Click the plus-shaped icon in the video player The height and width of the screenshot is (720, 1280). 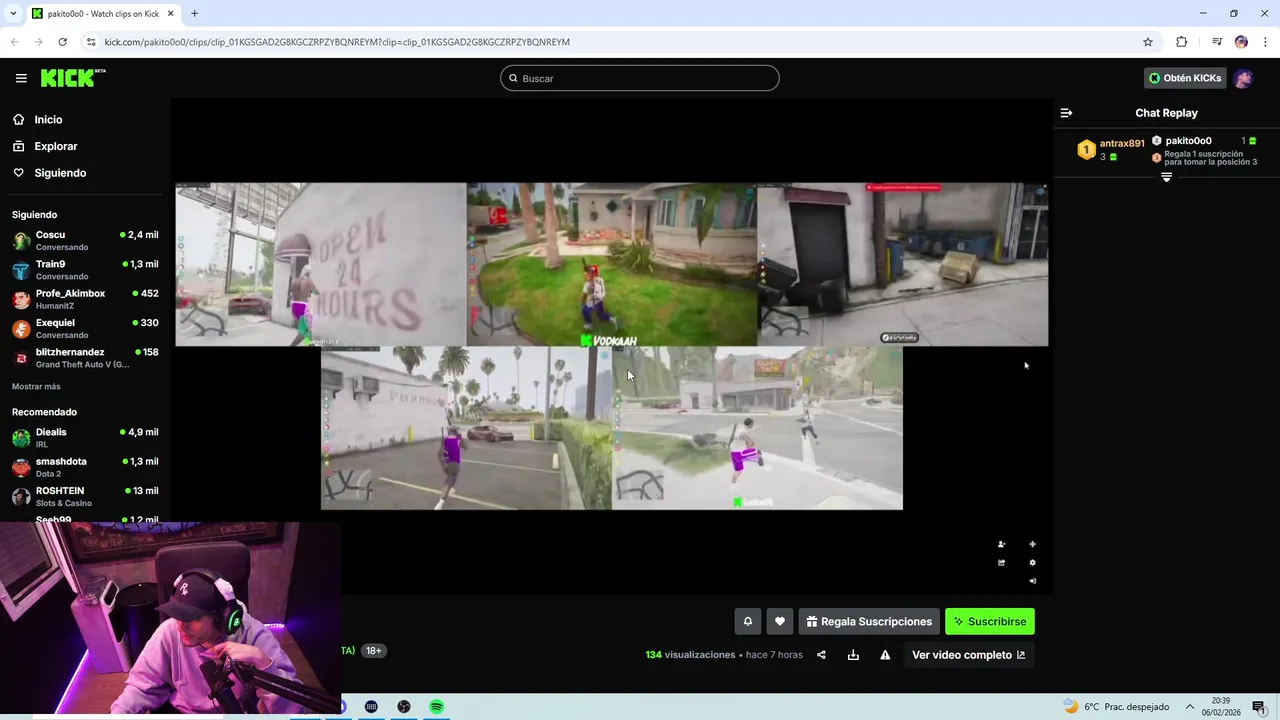pos(1032,544)
